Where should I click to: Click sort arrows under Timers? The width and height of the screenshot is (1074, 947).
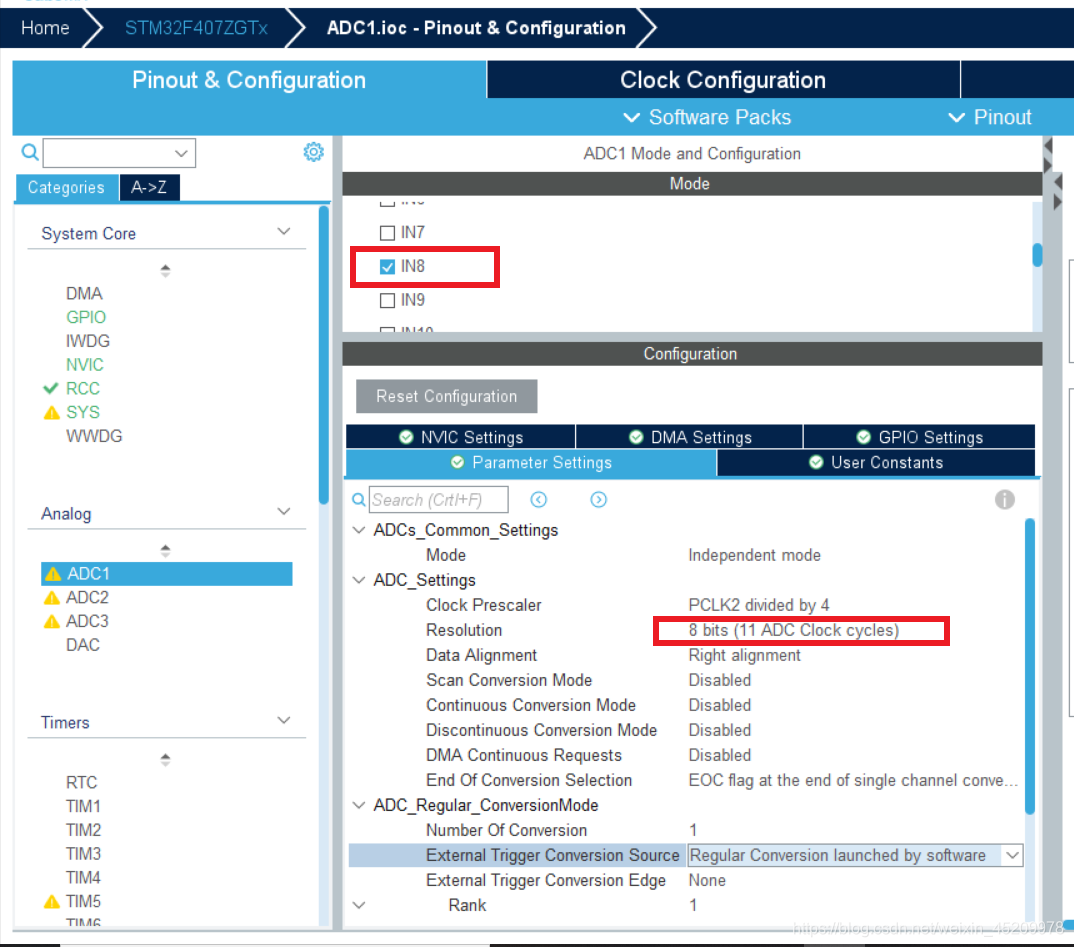pos(165,759)
